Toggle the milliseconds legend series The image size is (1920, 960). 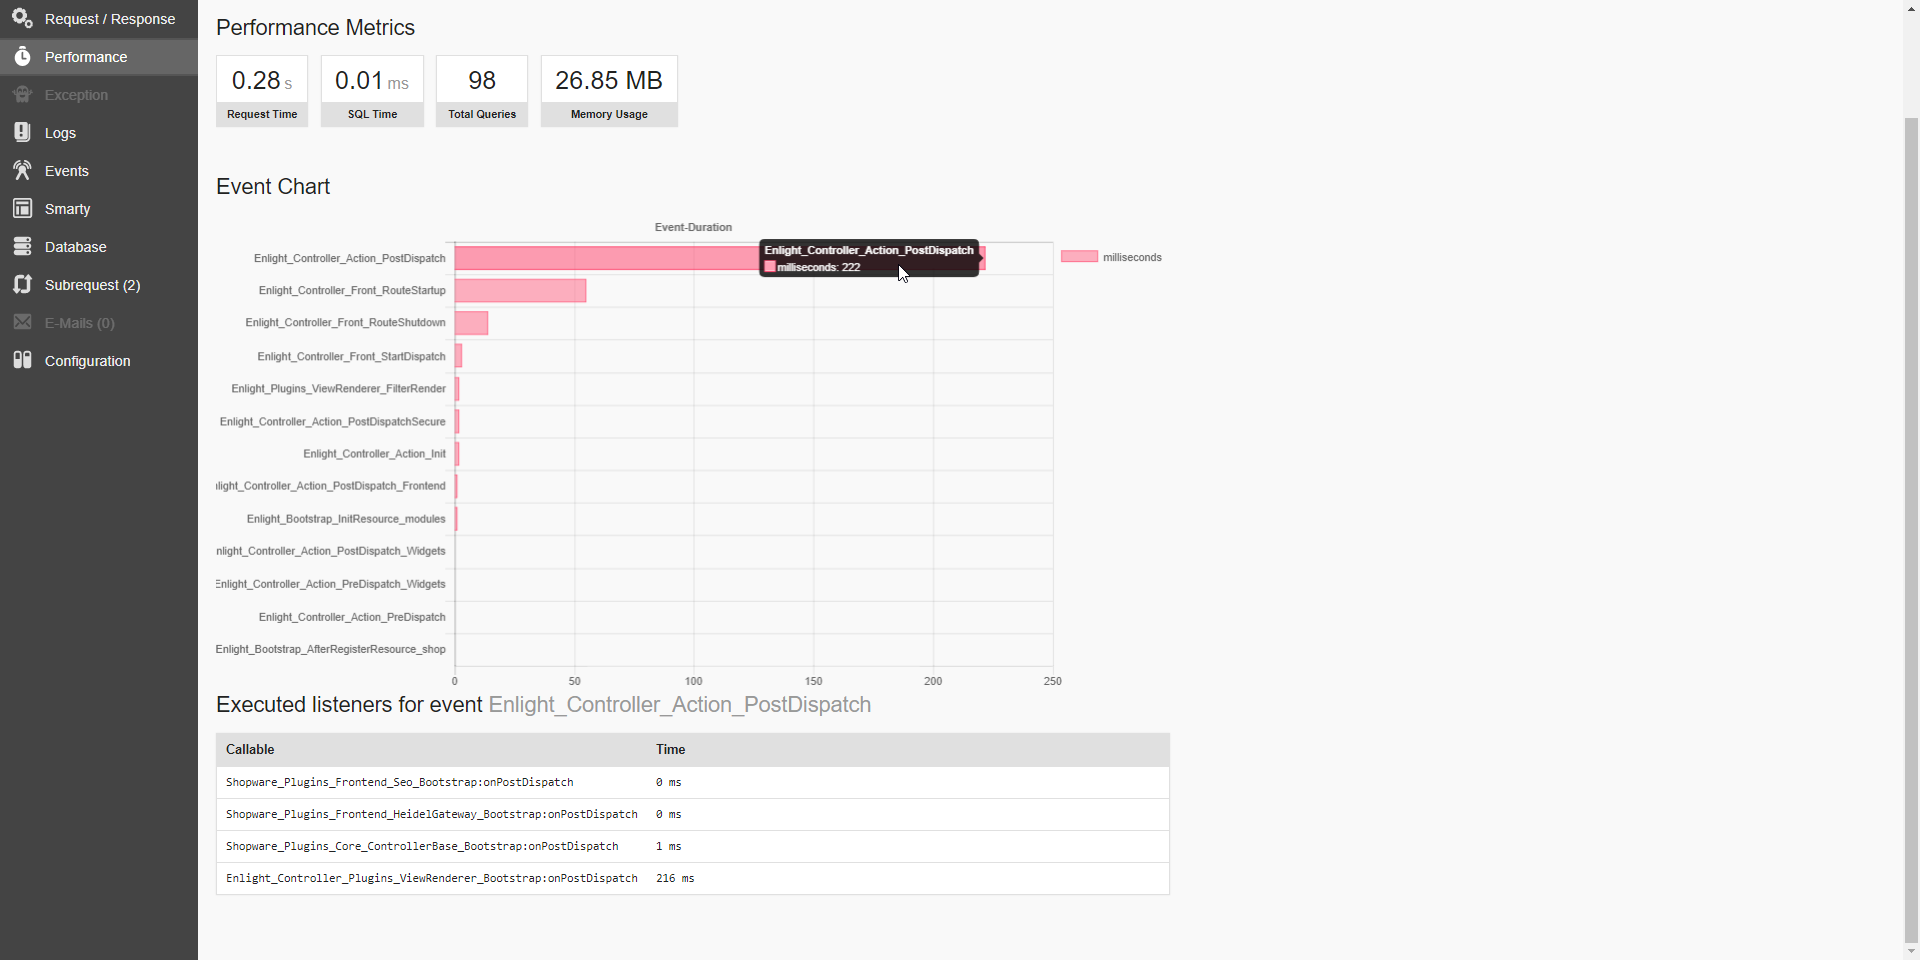tap(1111, 257)
